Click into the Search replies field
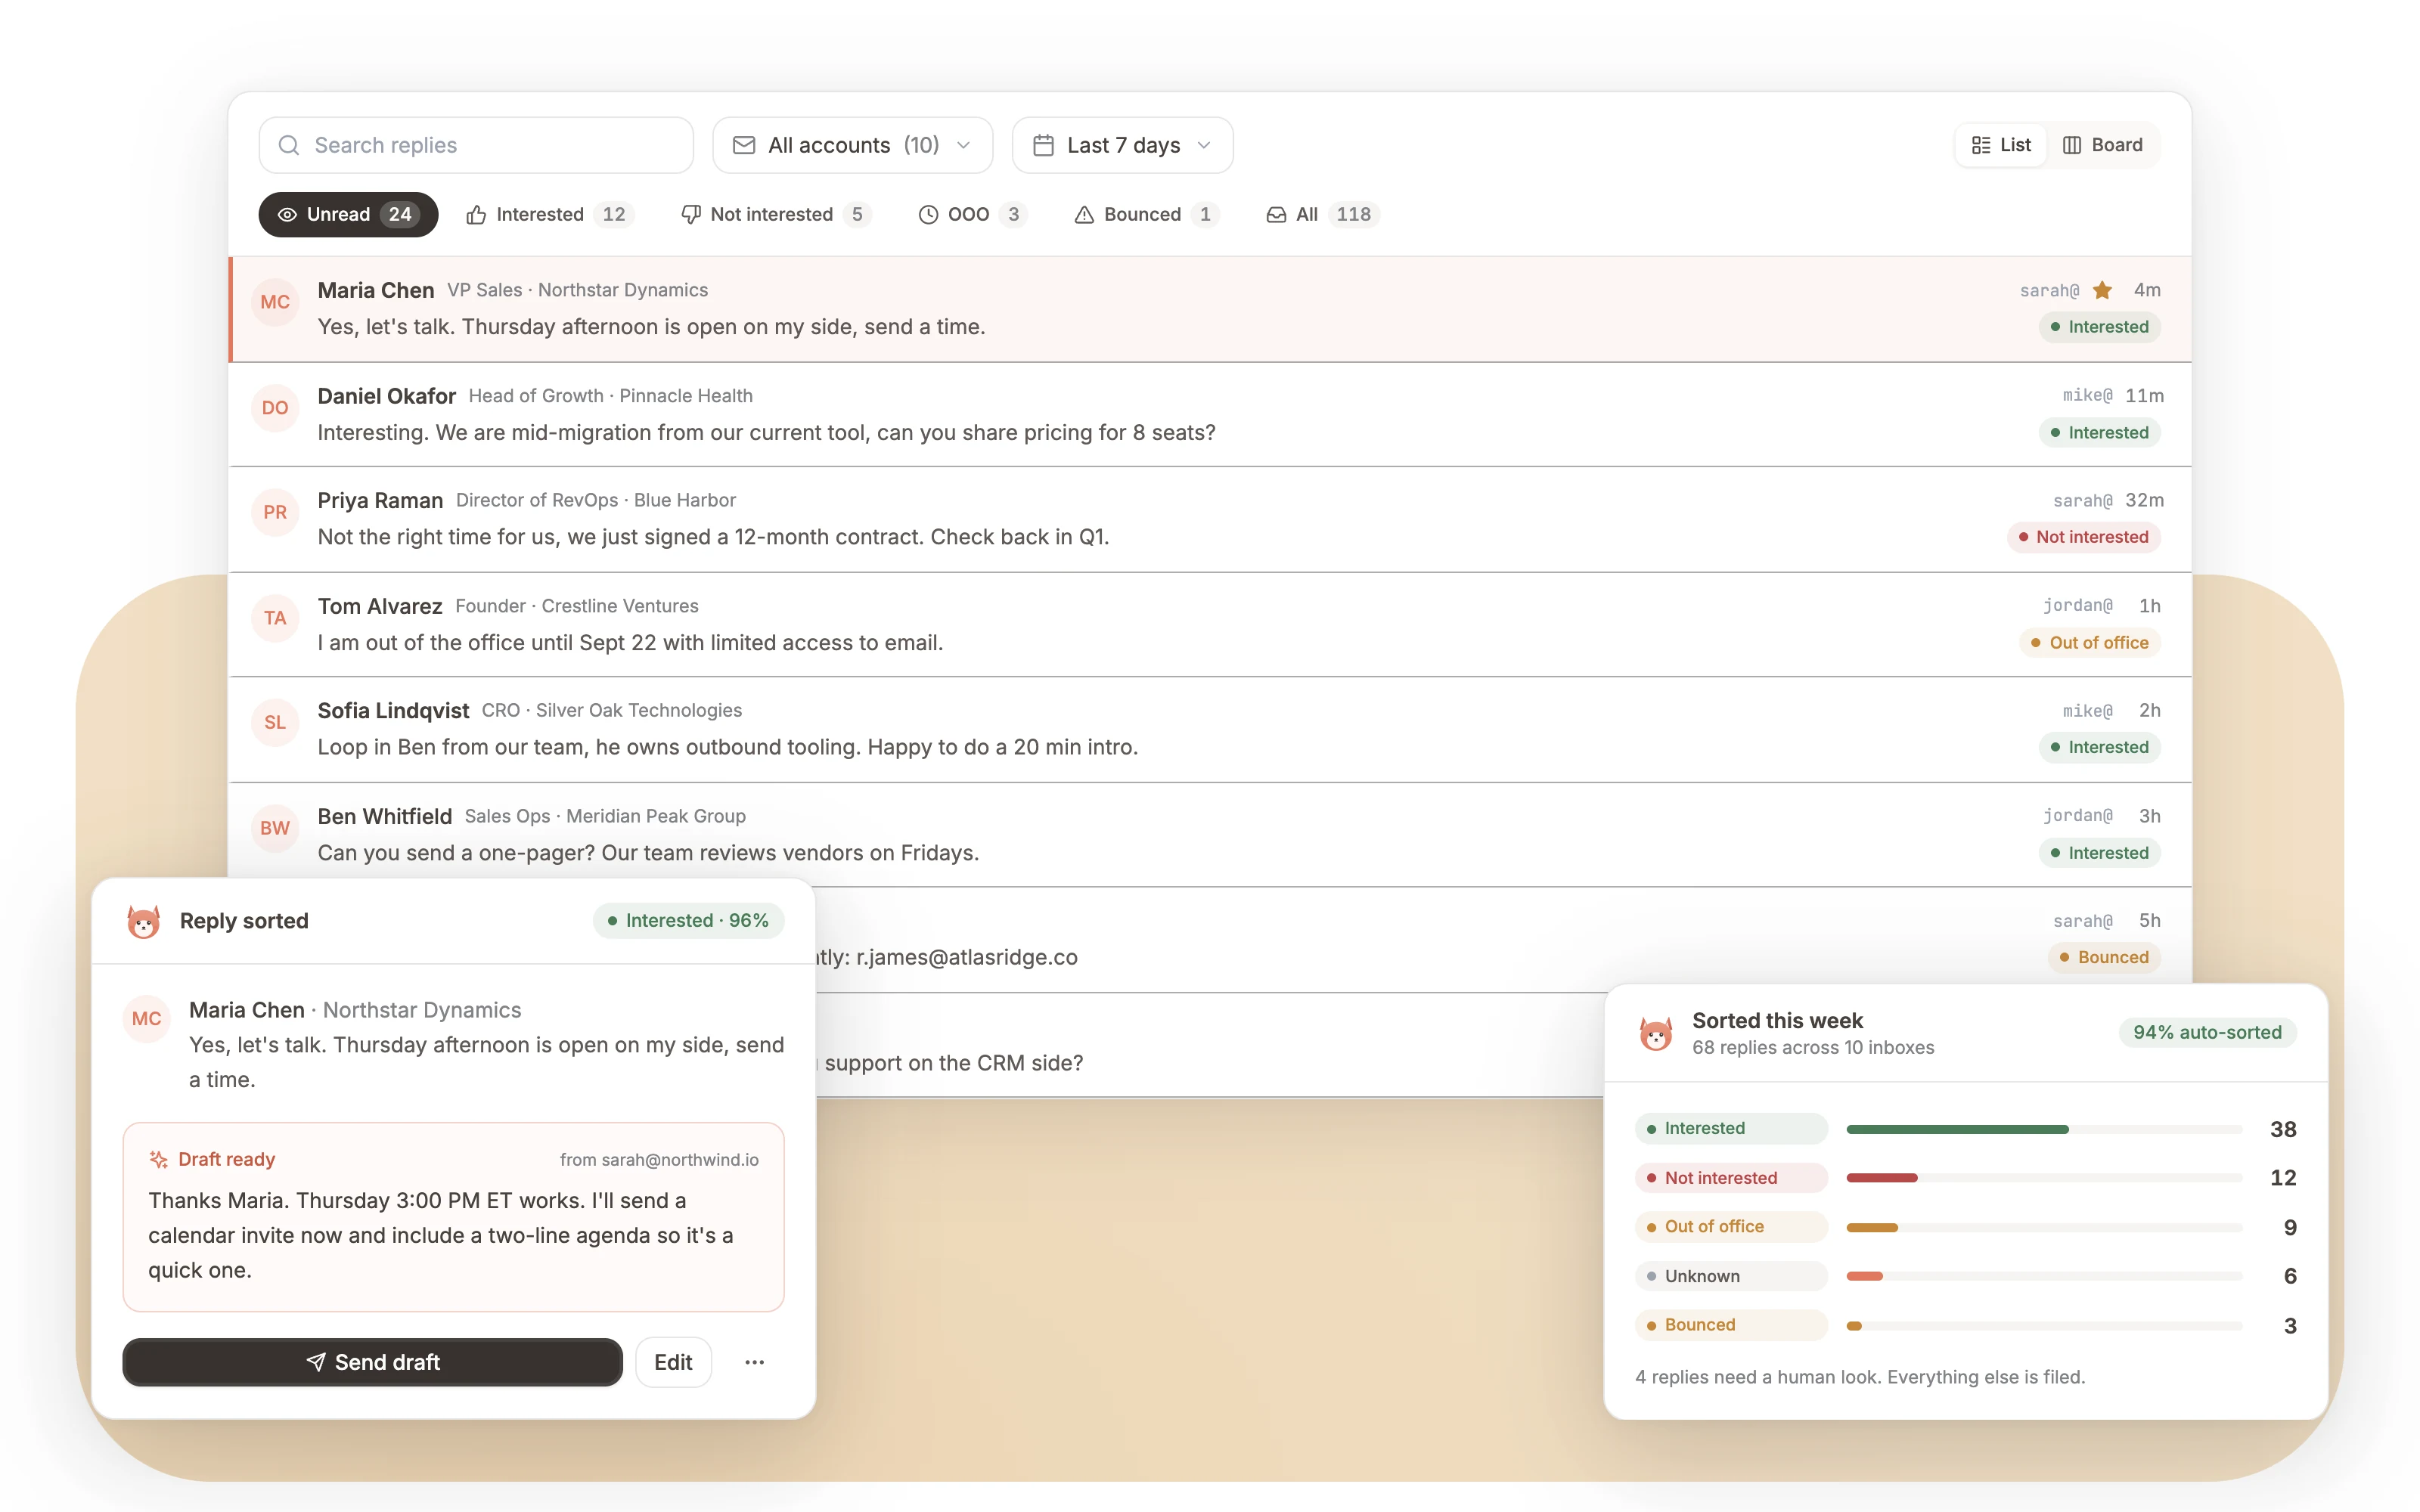This screenshot has width=2420, height=1512. pos(476,145)
